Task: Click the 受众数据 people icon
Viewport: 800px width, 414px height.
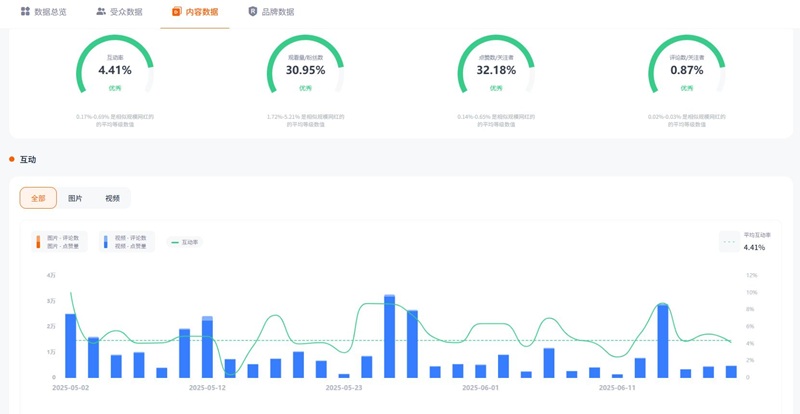Action: click(x=101, y=12)
